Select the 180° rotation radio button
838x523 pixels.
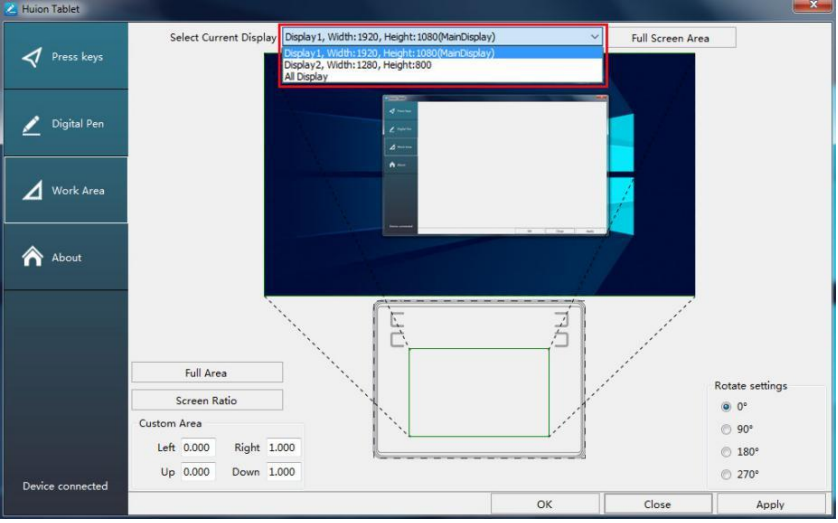tap(726, 452)
